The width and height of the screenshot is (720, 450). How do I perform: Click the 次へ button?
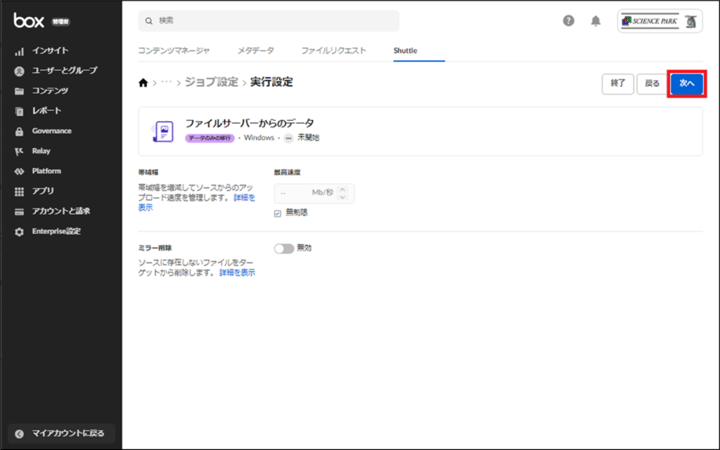687,84
